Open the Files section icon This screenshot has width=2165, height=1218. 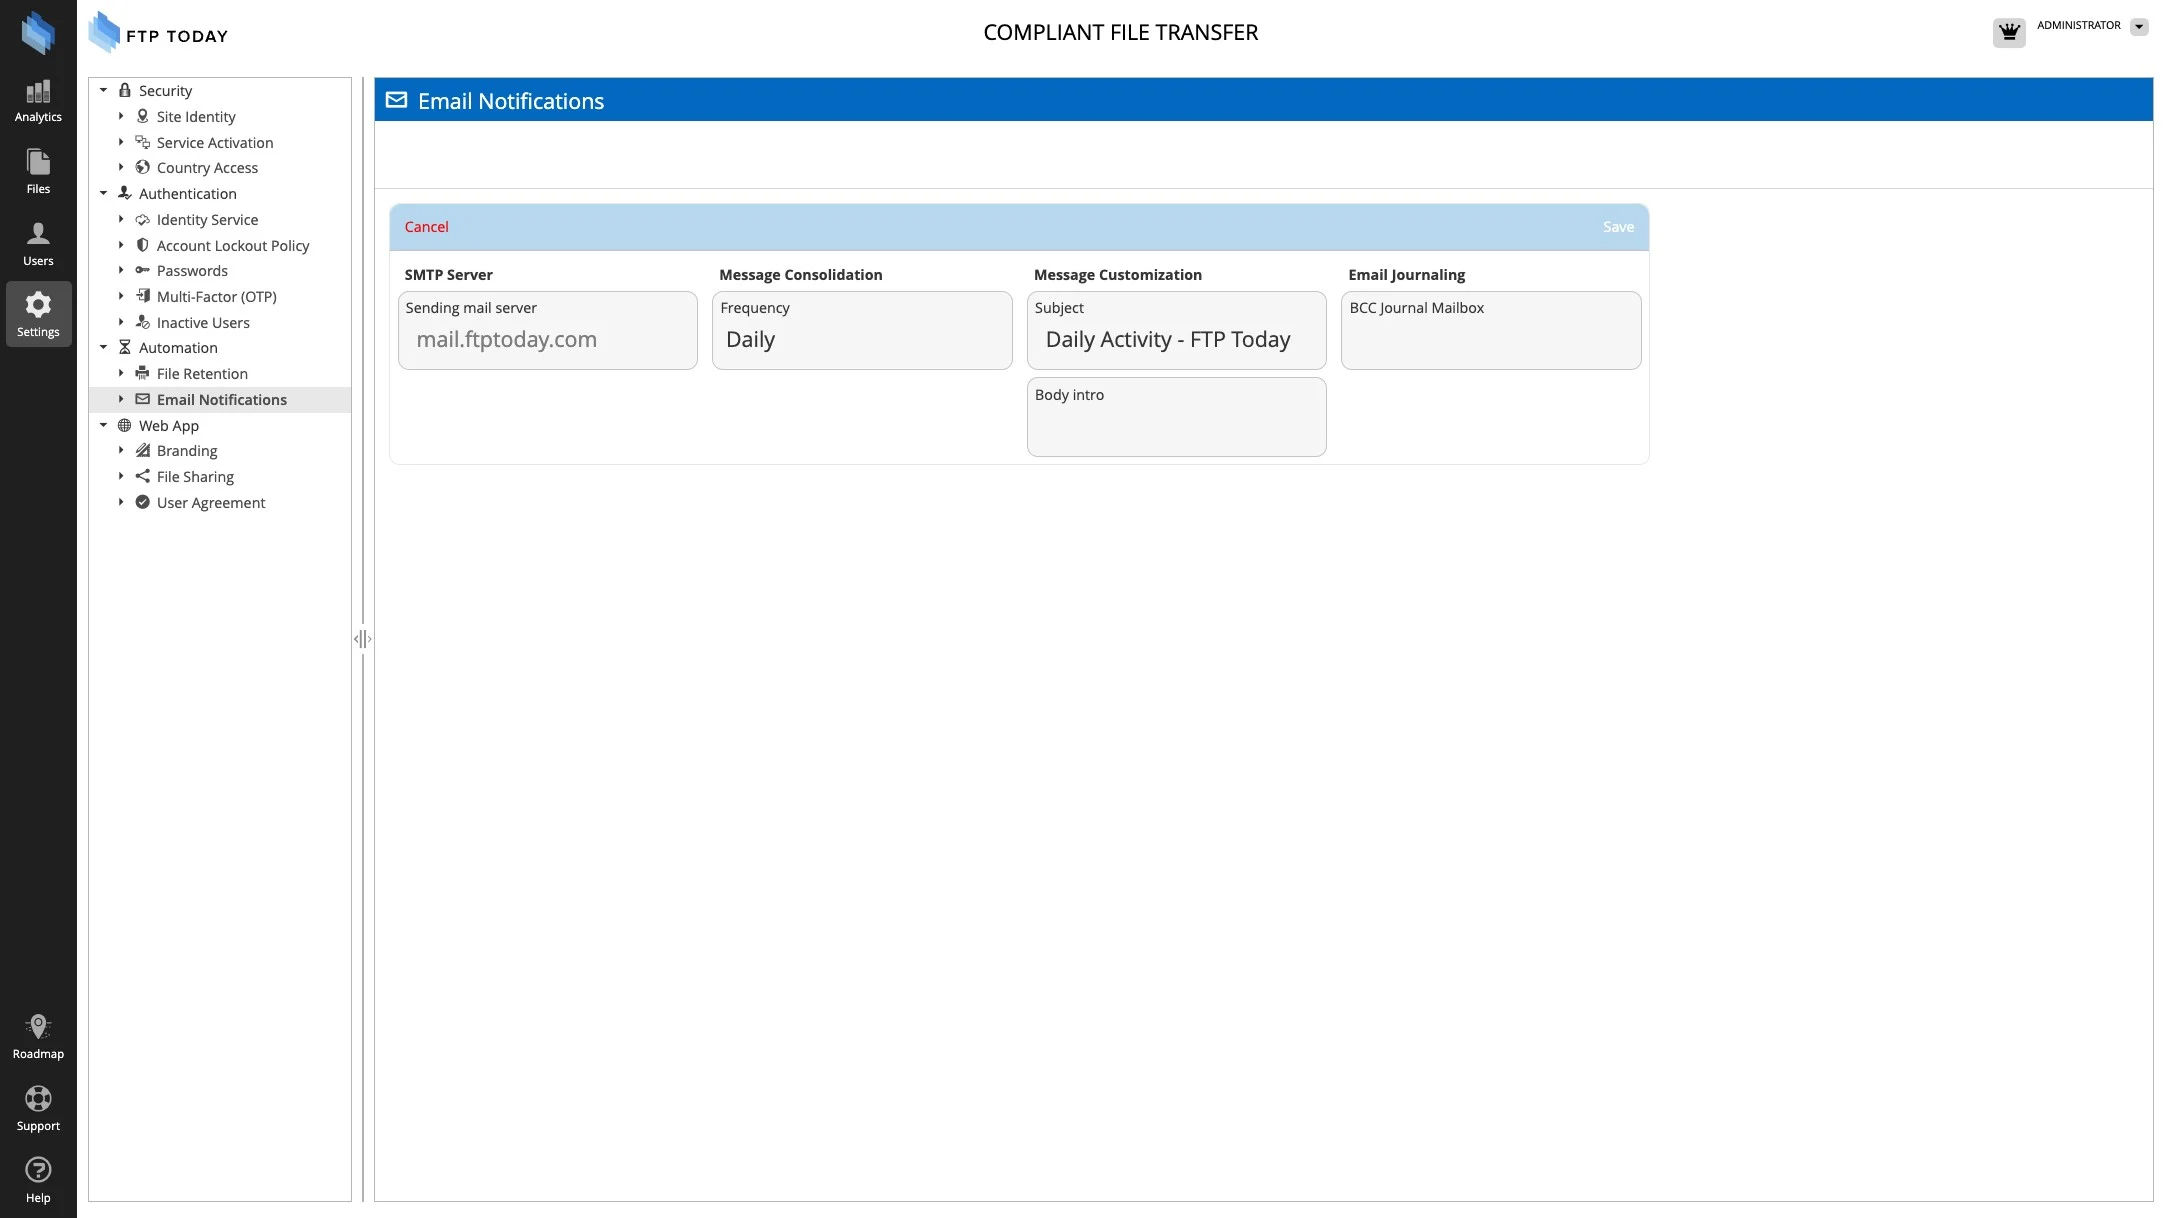(x=38, y=171)
